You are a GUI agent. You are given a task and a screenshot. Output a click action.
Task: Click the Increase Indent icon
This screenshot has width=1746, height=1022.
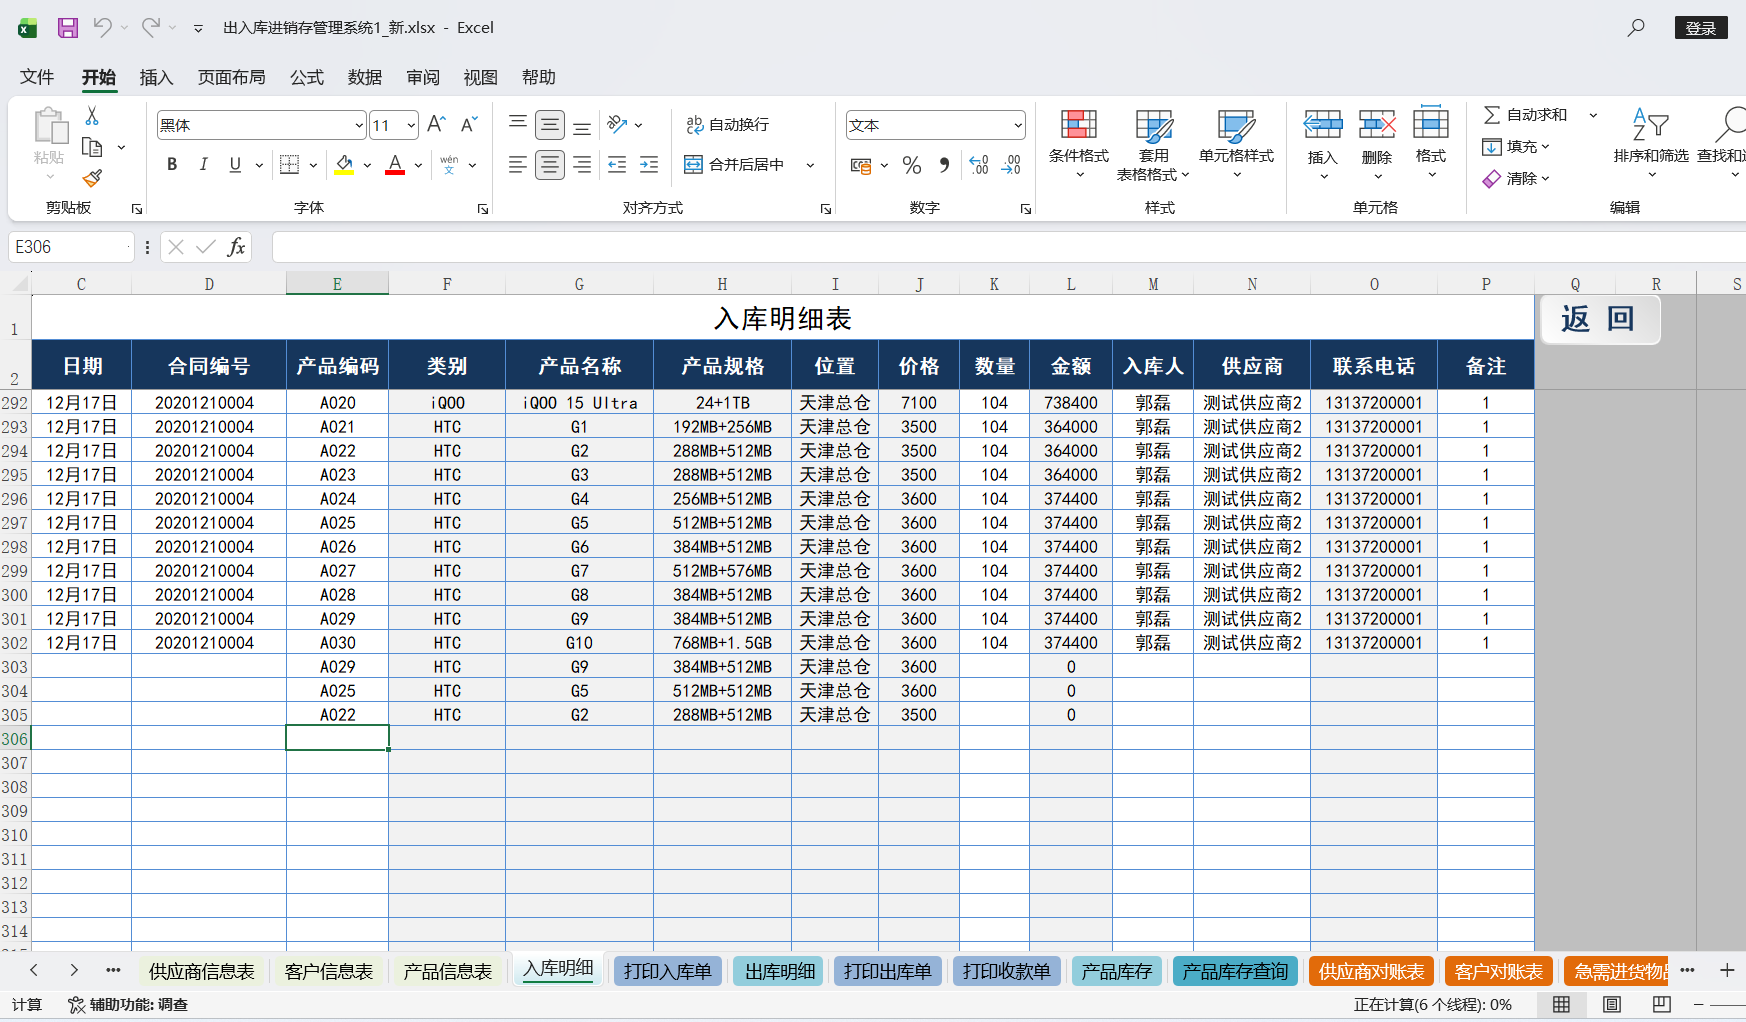[649, 165]
